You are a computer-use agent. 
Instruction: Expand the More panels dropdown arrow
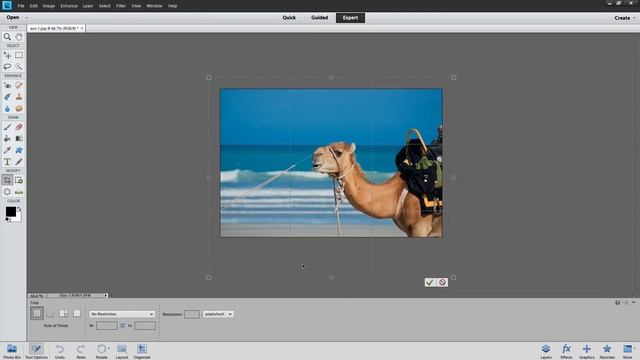(x=634, y=349)
